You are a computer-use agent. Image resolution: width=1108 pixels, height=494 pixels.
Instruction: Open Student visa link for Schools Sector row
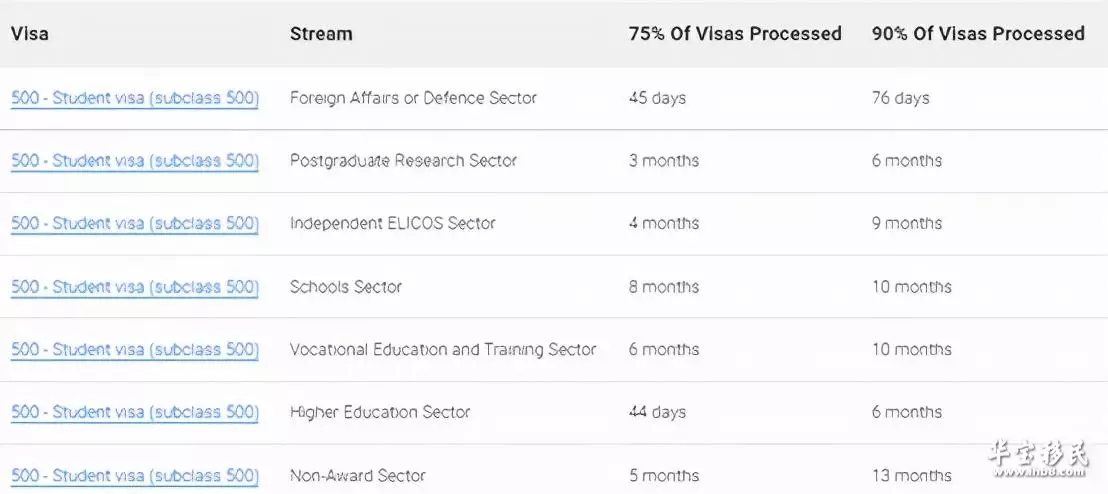135,287
